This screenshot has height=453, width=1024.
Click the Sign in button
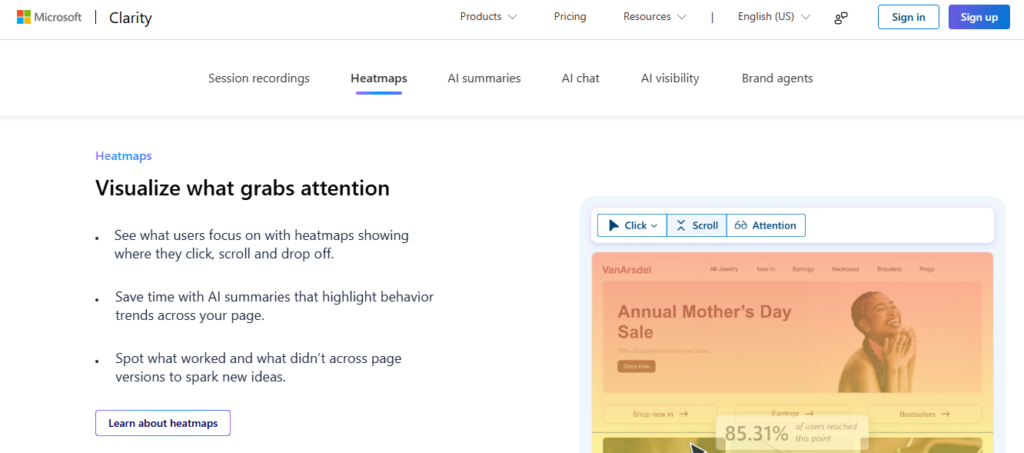908,17
